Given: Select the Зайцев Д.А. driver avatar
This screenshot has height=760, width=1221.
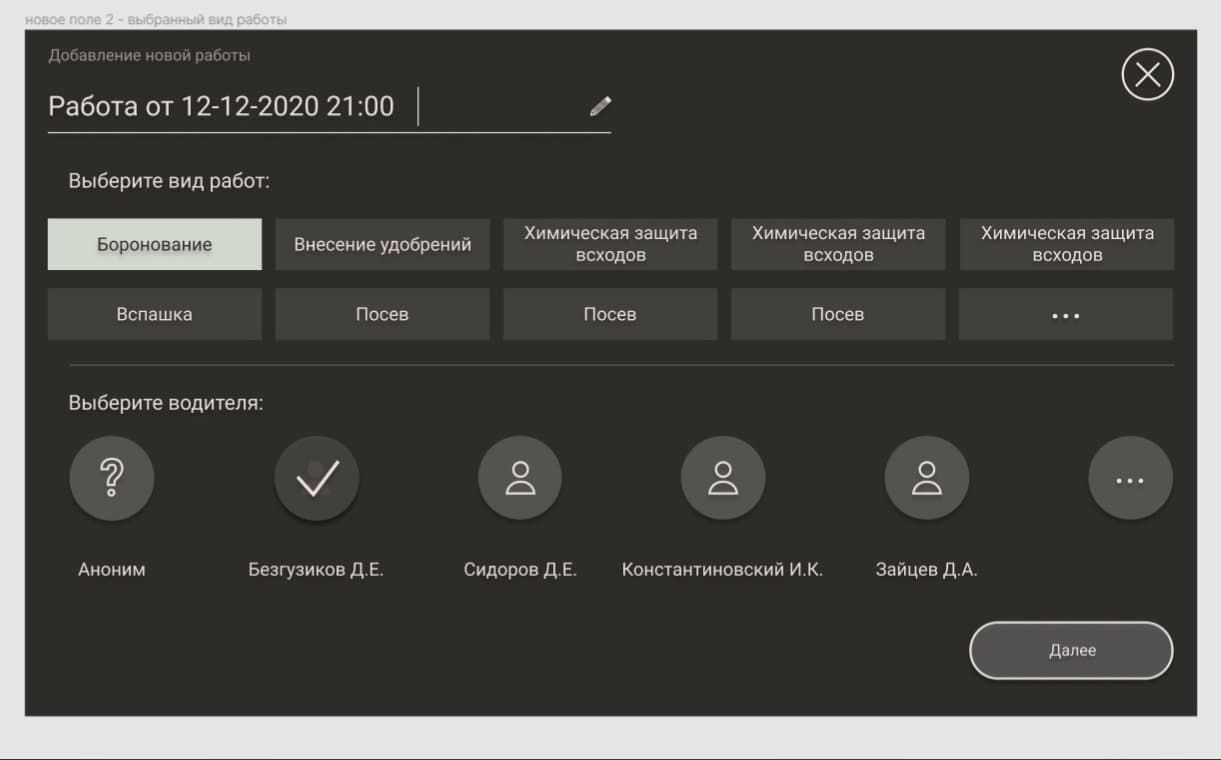Looking at the screenshot, I should pos(926,479).
